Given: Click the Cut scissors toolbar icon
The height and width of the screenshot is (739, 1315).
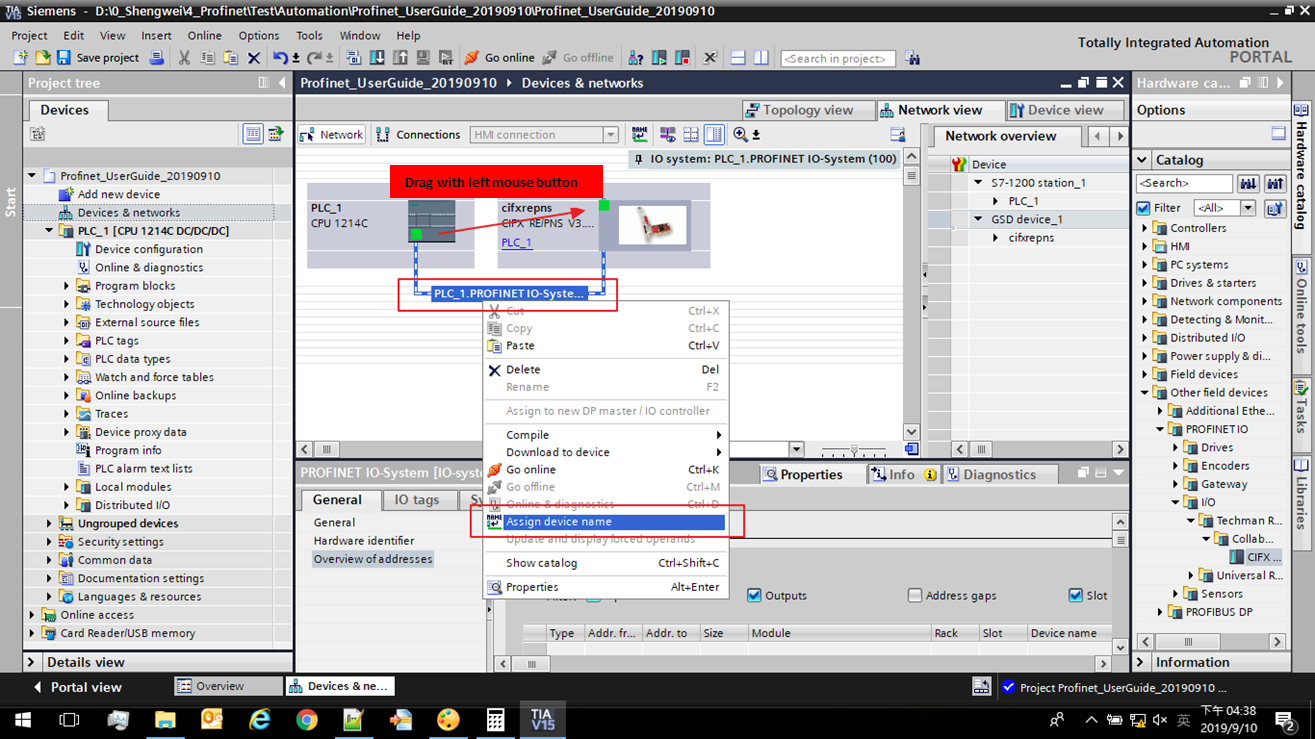Looking at the screenshot, I should 185,58.
